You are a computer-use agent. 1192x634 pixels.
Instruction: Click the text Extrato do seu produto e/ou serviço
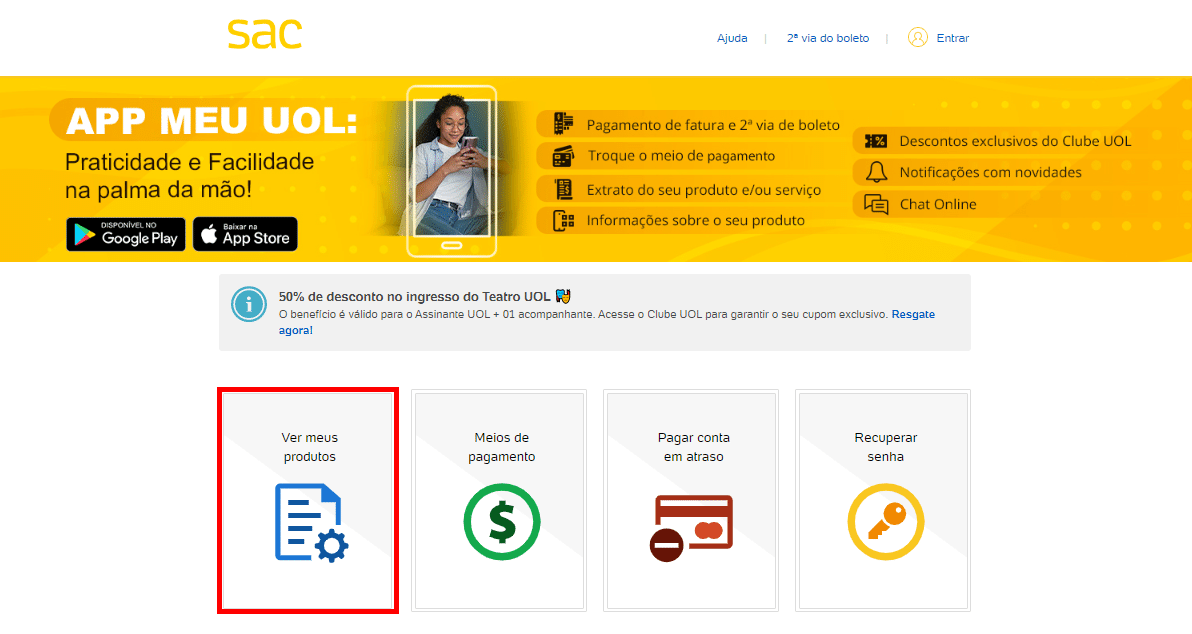click(704, 190)
